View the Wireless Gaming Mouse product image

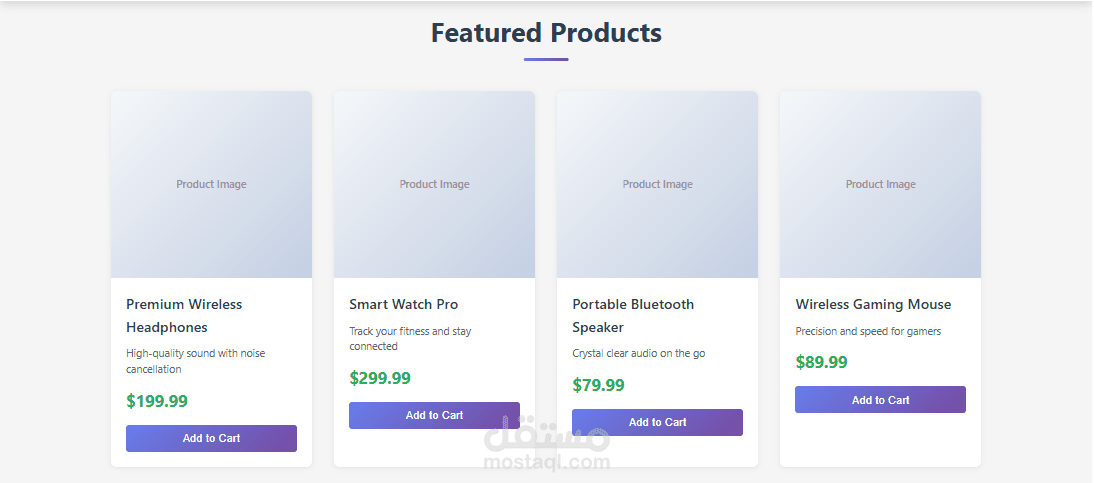pyautogui.click(x=880, y=184)
